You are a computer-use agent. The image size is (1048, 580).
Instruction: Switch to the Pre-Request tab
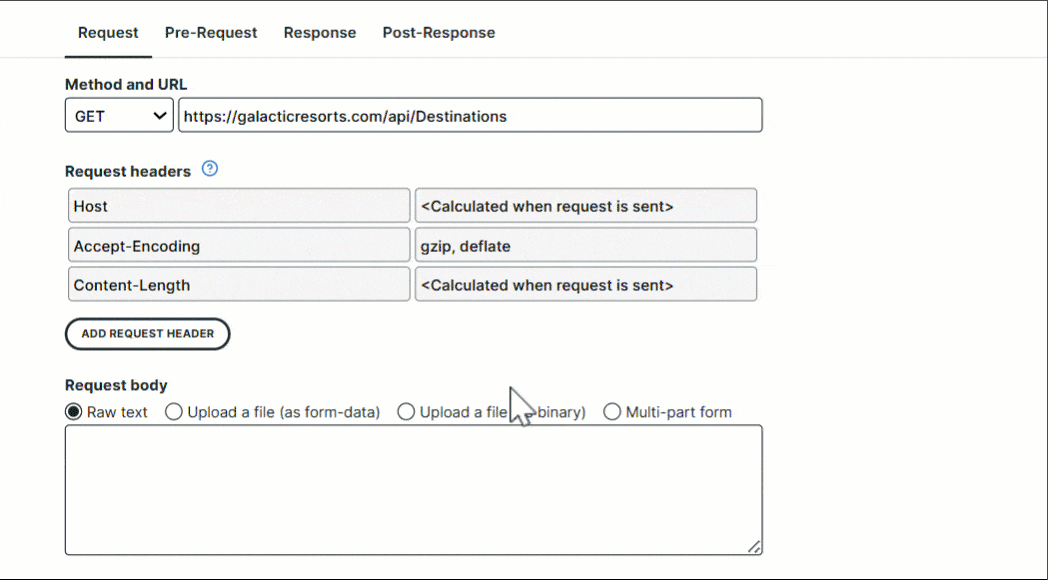tap(211, 33)
